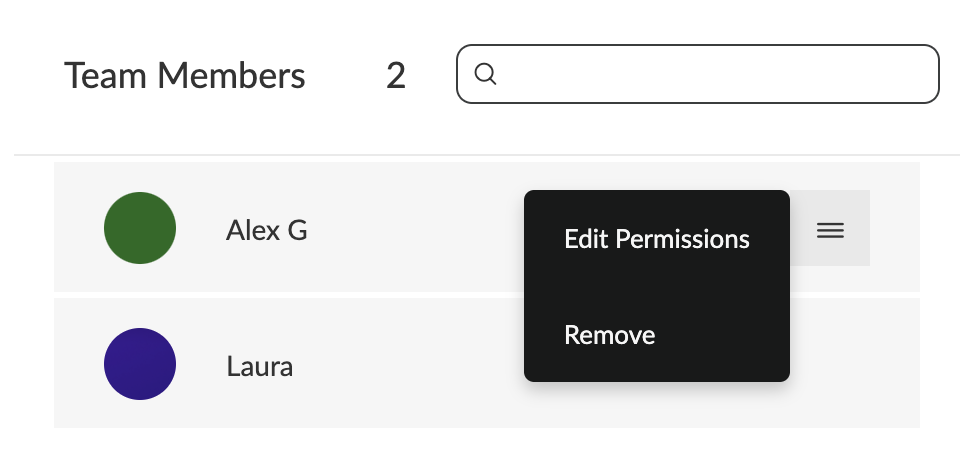Click the divider line under the Team Members header
The image size is (968, 476).
tap(486, 154)
